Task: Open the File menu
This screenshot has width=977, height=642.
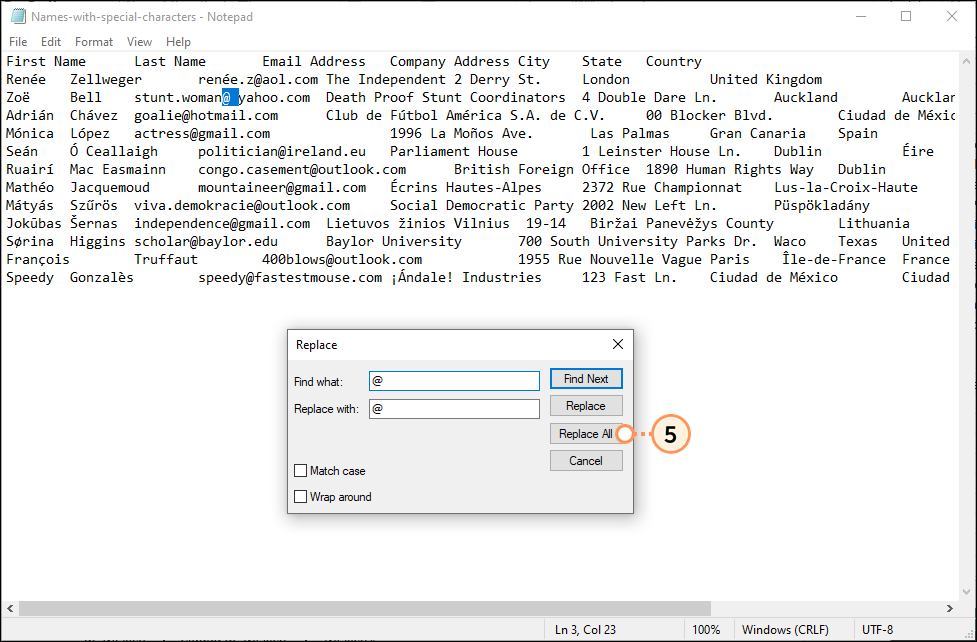Action: [x=18, y=42]
